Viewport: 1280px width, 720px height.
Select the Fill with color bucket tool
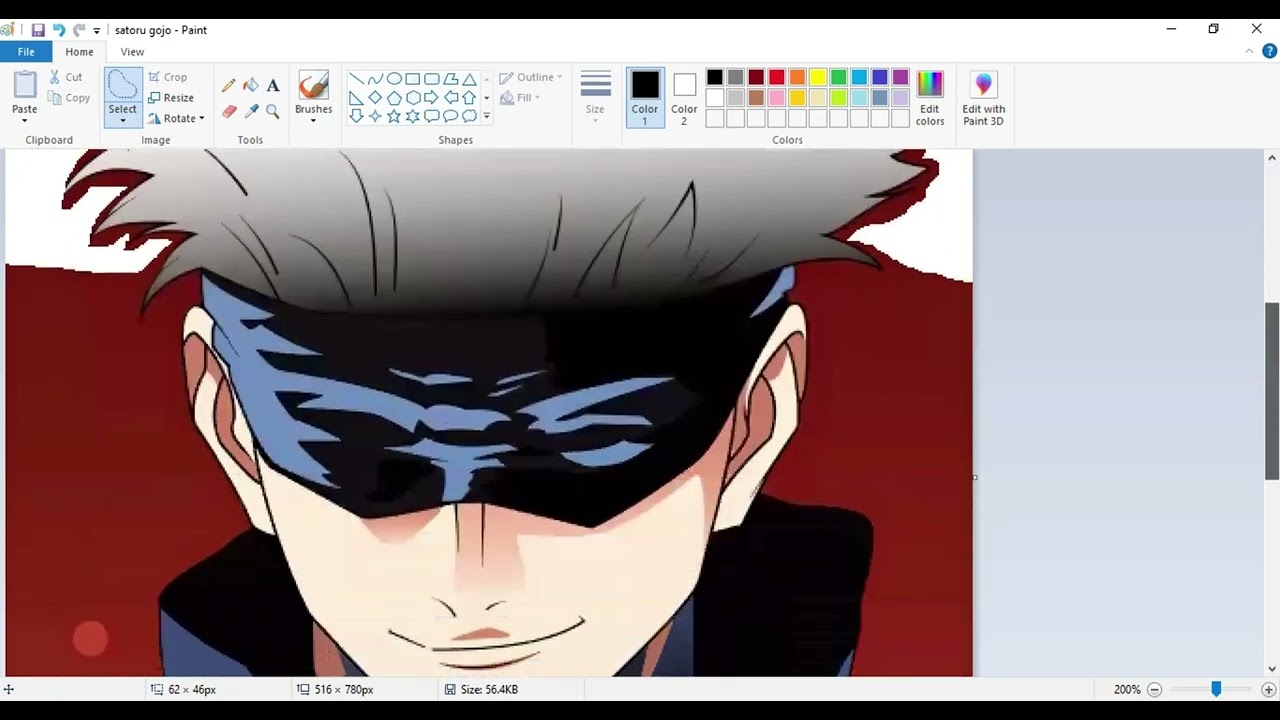pyautogui.click(x=251, y=86)
